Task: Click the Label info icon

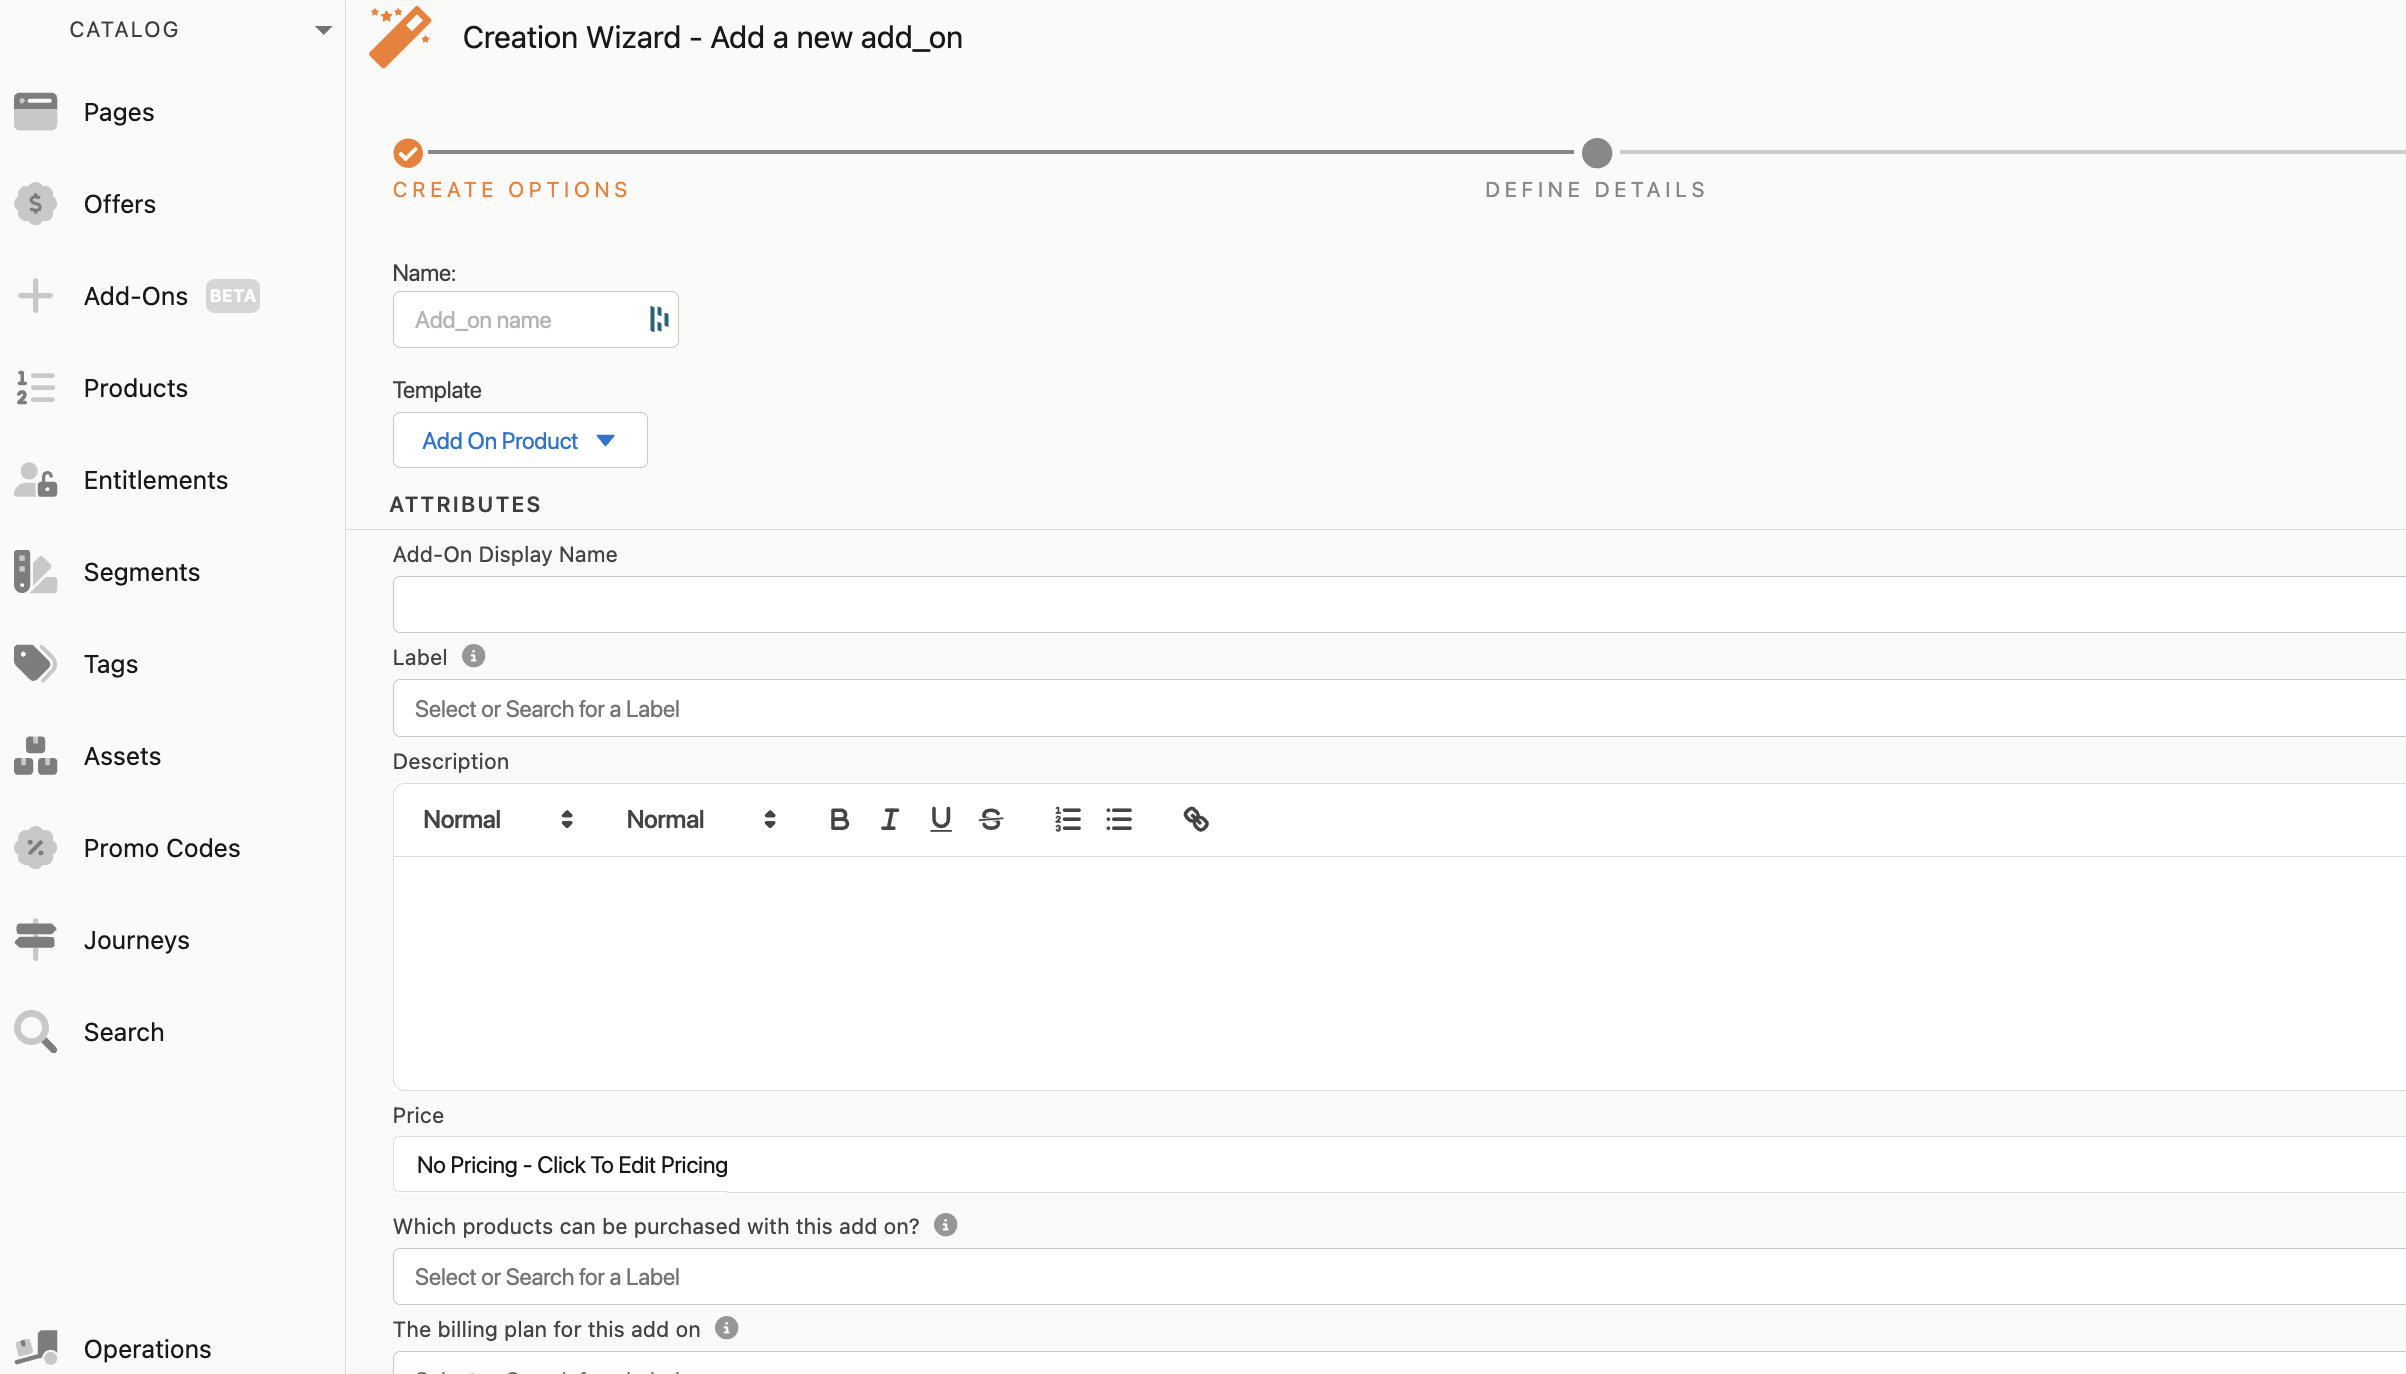Action: click(473, 656)
